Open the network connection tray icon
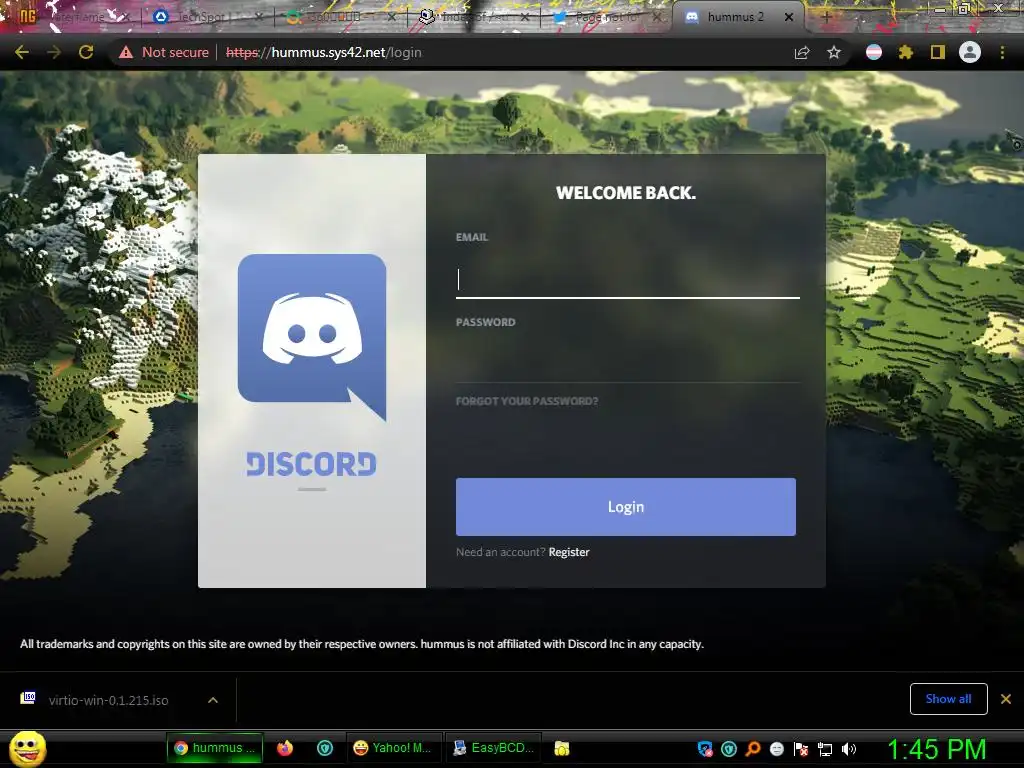 click(x=825, y=749)
